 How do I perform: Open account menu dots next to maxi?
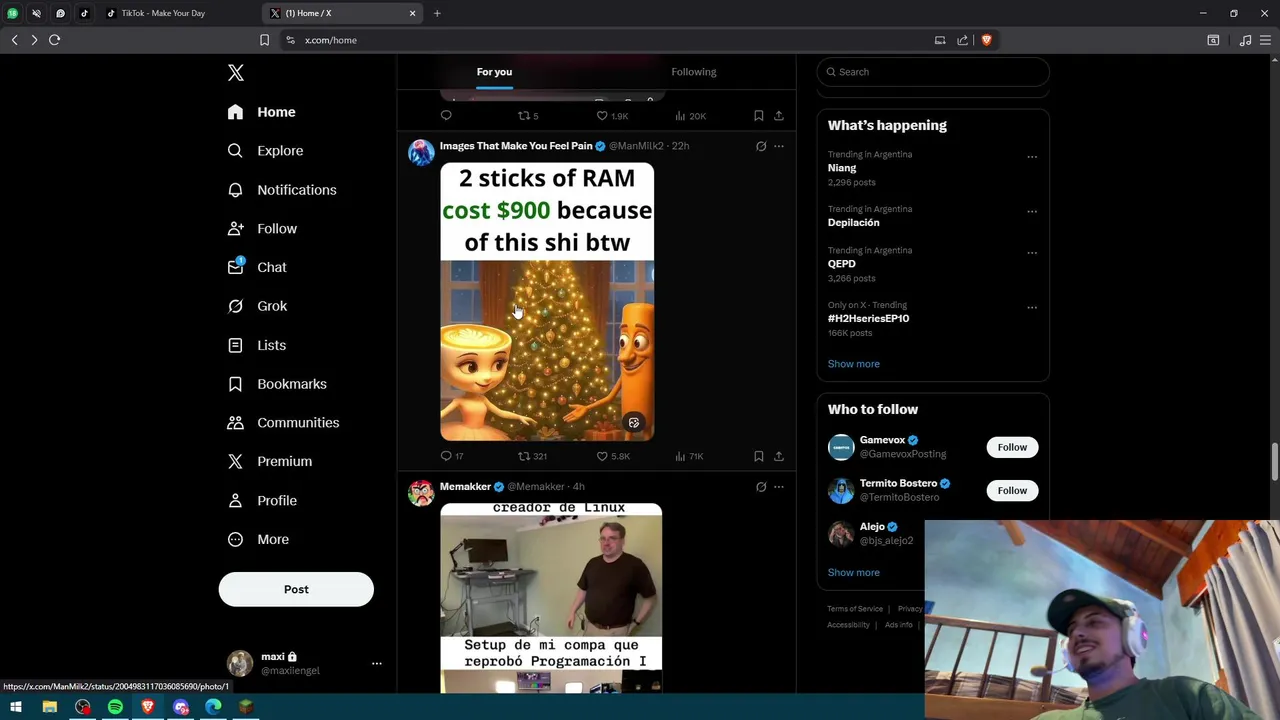point(377,663)
